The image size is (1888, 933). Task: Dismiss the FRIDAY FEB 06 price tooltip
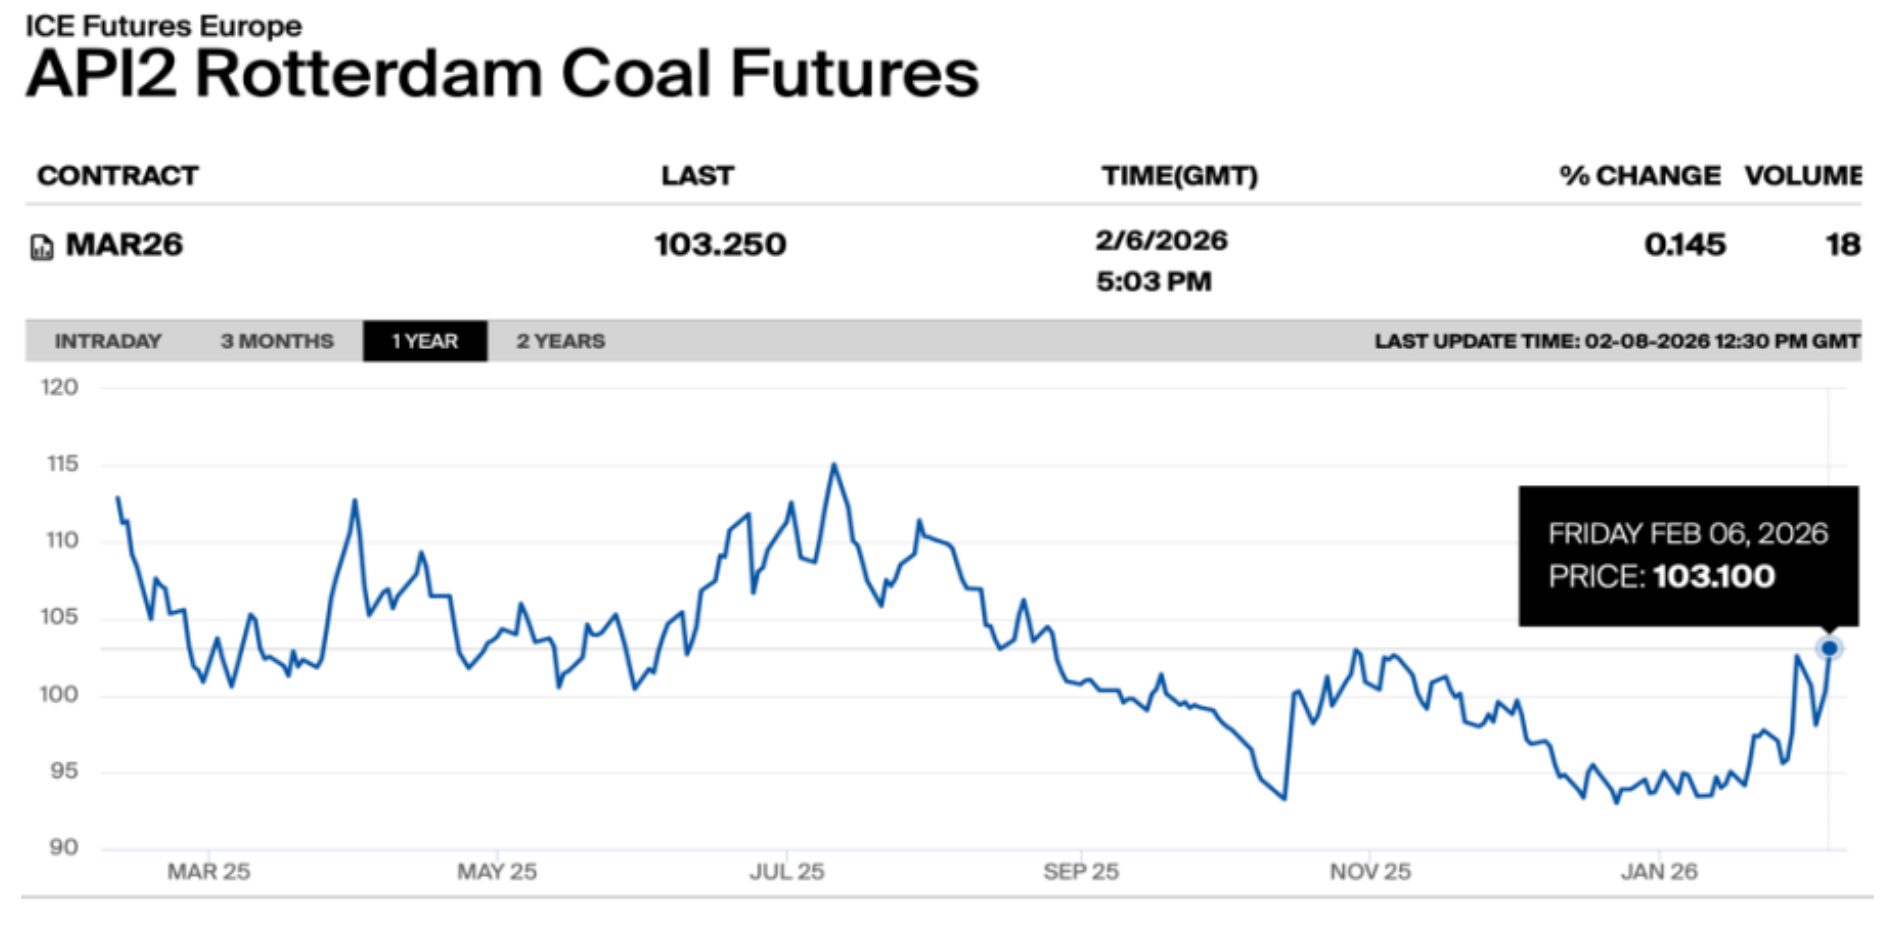tap(1688, 556)
